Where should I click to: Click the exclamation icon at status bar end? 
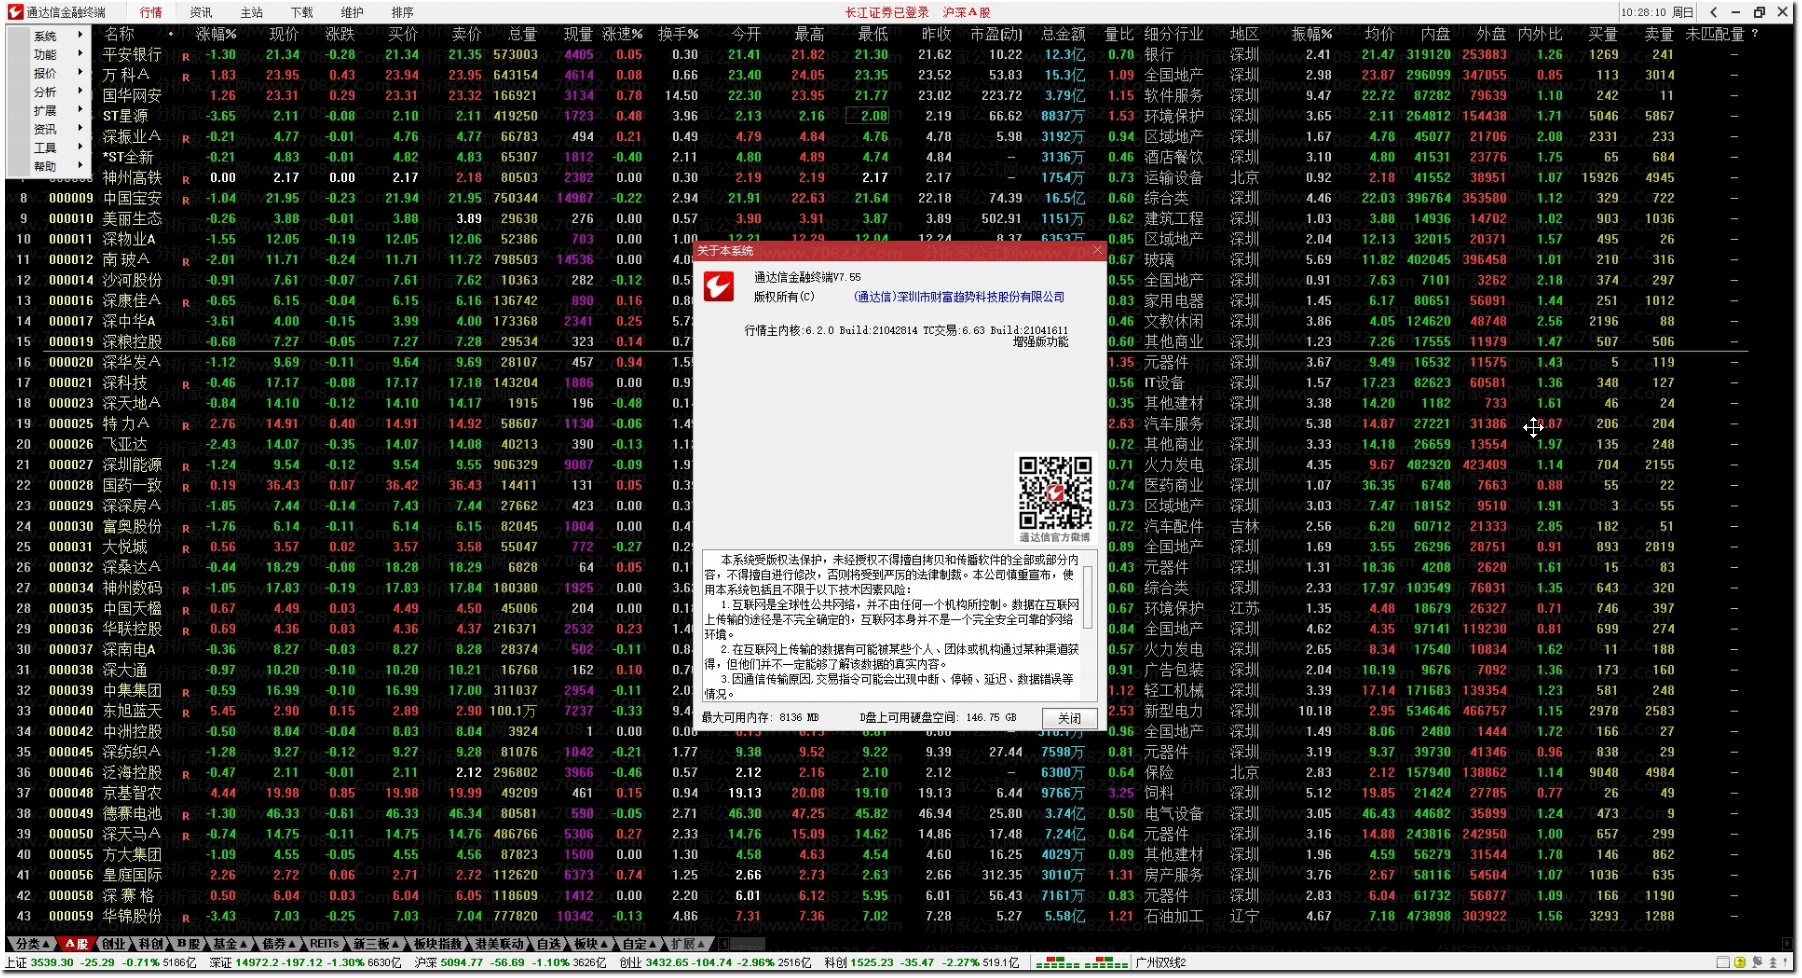click(1786, 963)
